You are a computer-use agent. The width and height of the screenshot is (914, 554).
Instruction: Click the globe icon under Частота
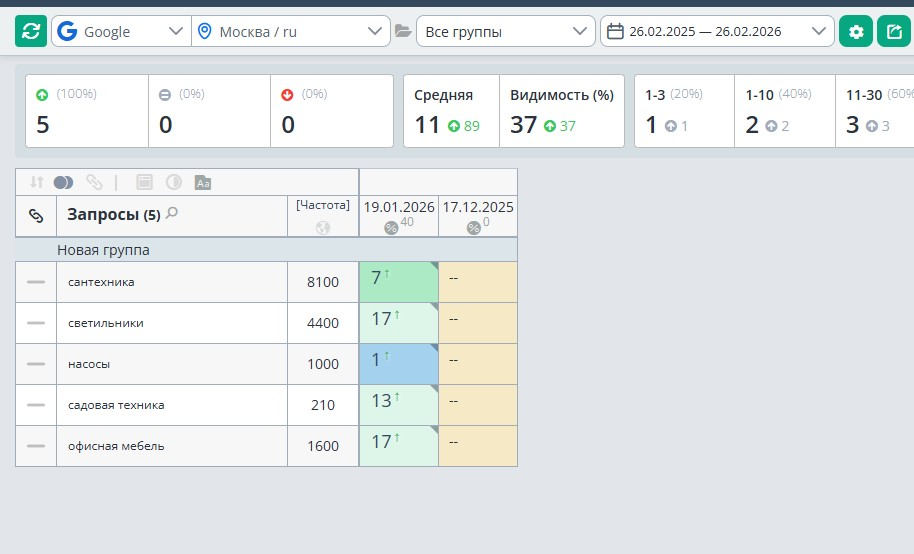pyautogui.click(x=323, y=228)
